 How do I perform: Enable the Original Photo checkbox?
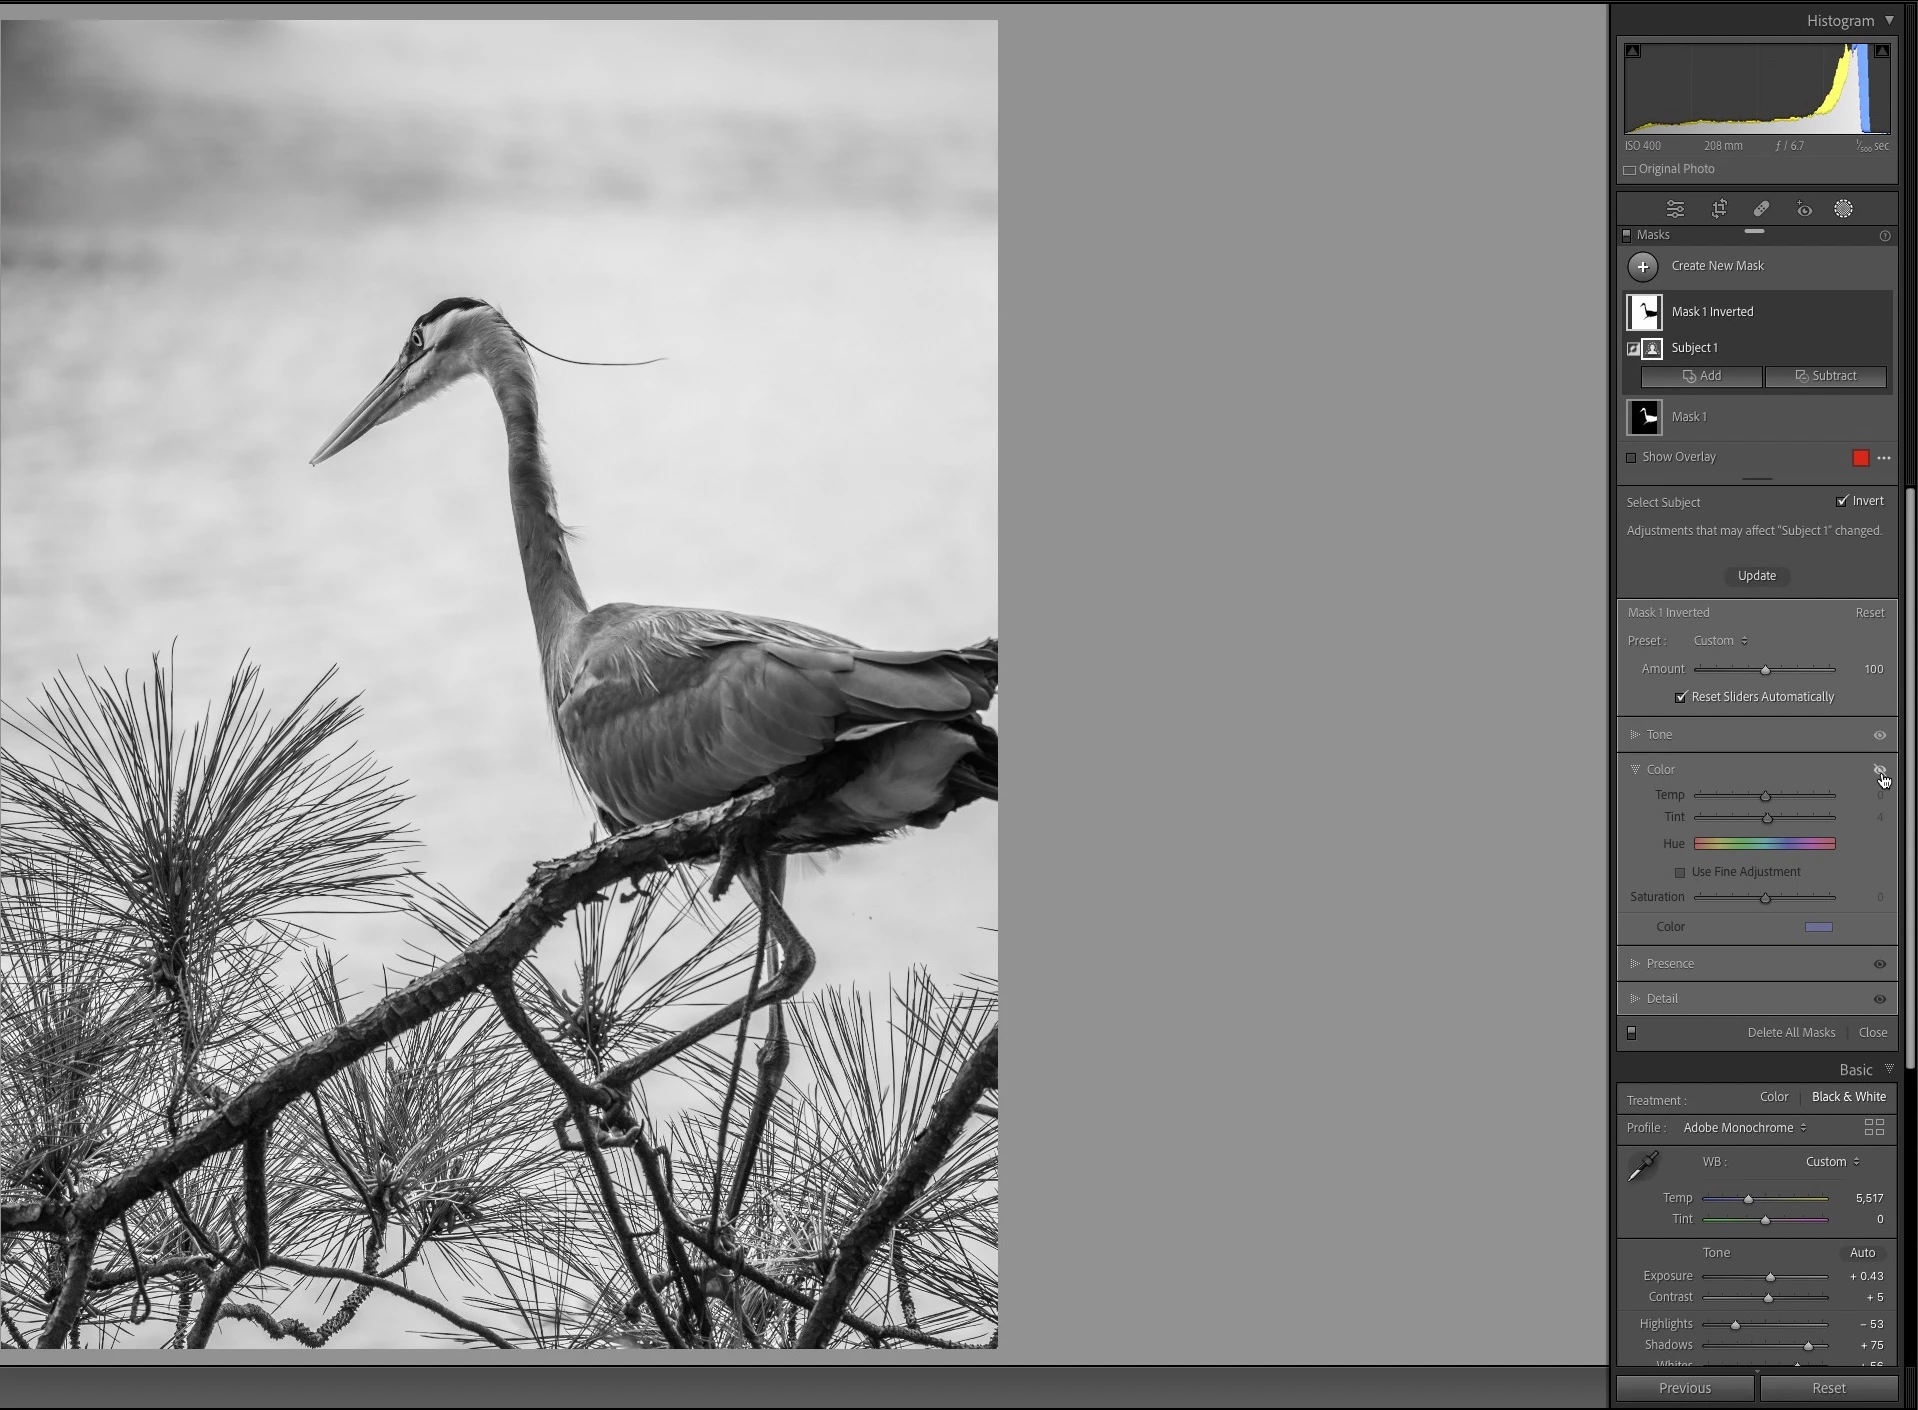pyautogui.click(x=1629, y=170)
